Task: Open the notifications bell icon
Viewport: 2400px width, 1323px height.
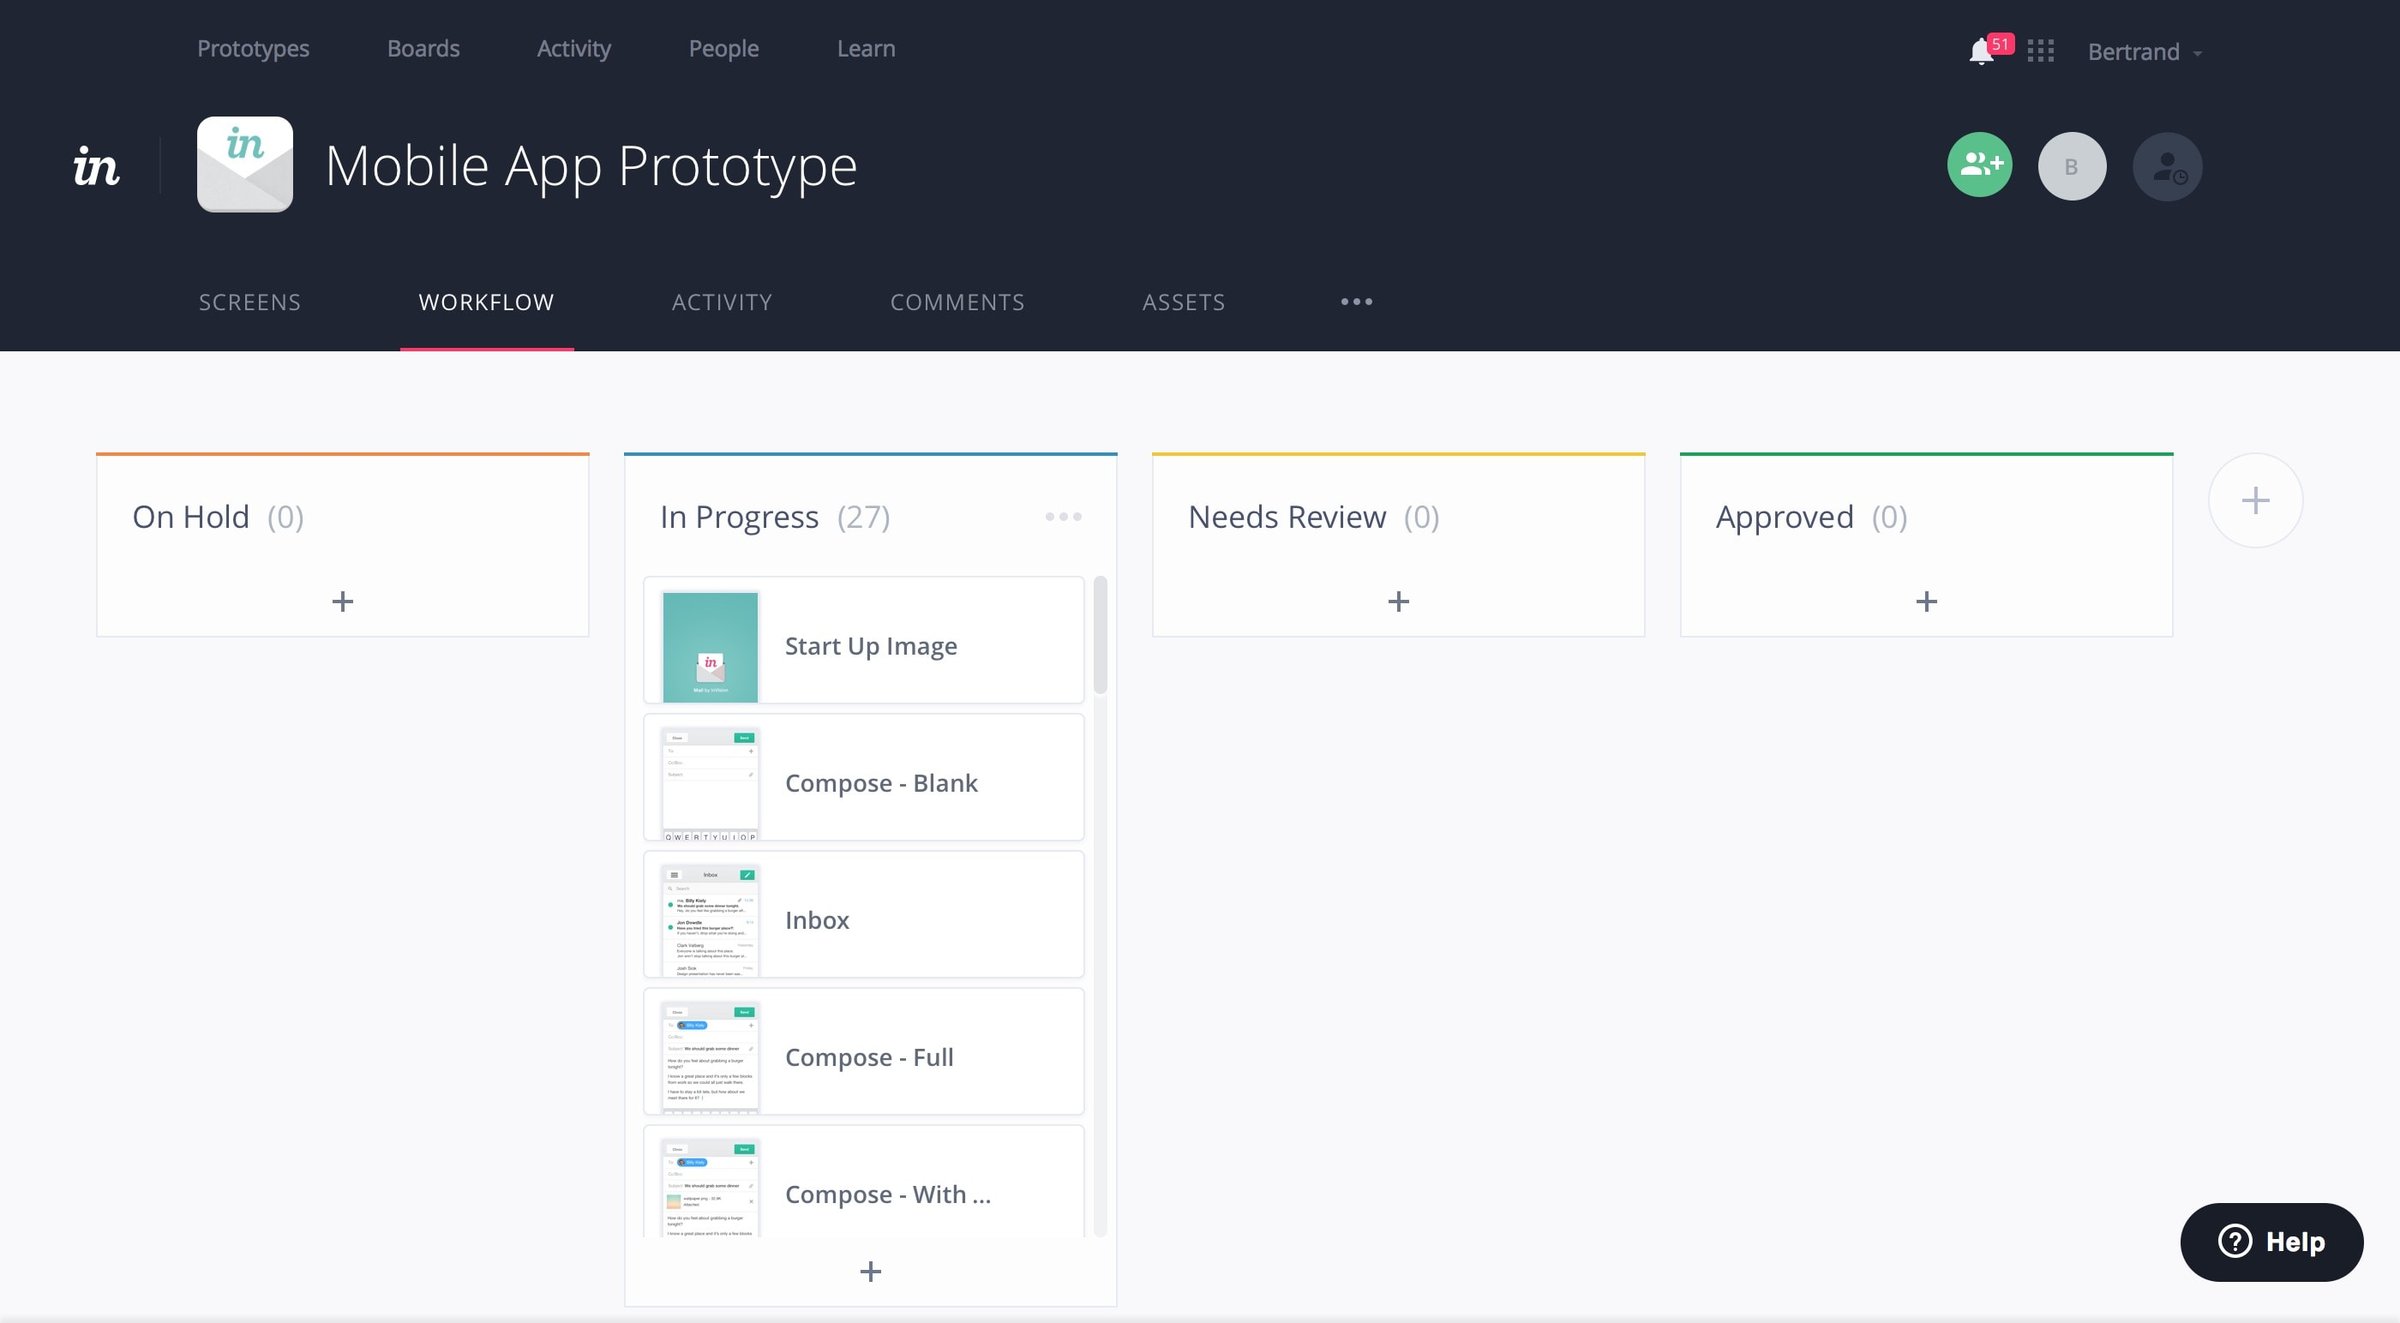Action: tap(1980, 52)
